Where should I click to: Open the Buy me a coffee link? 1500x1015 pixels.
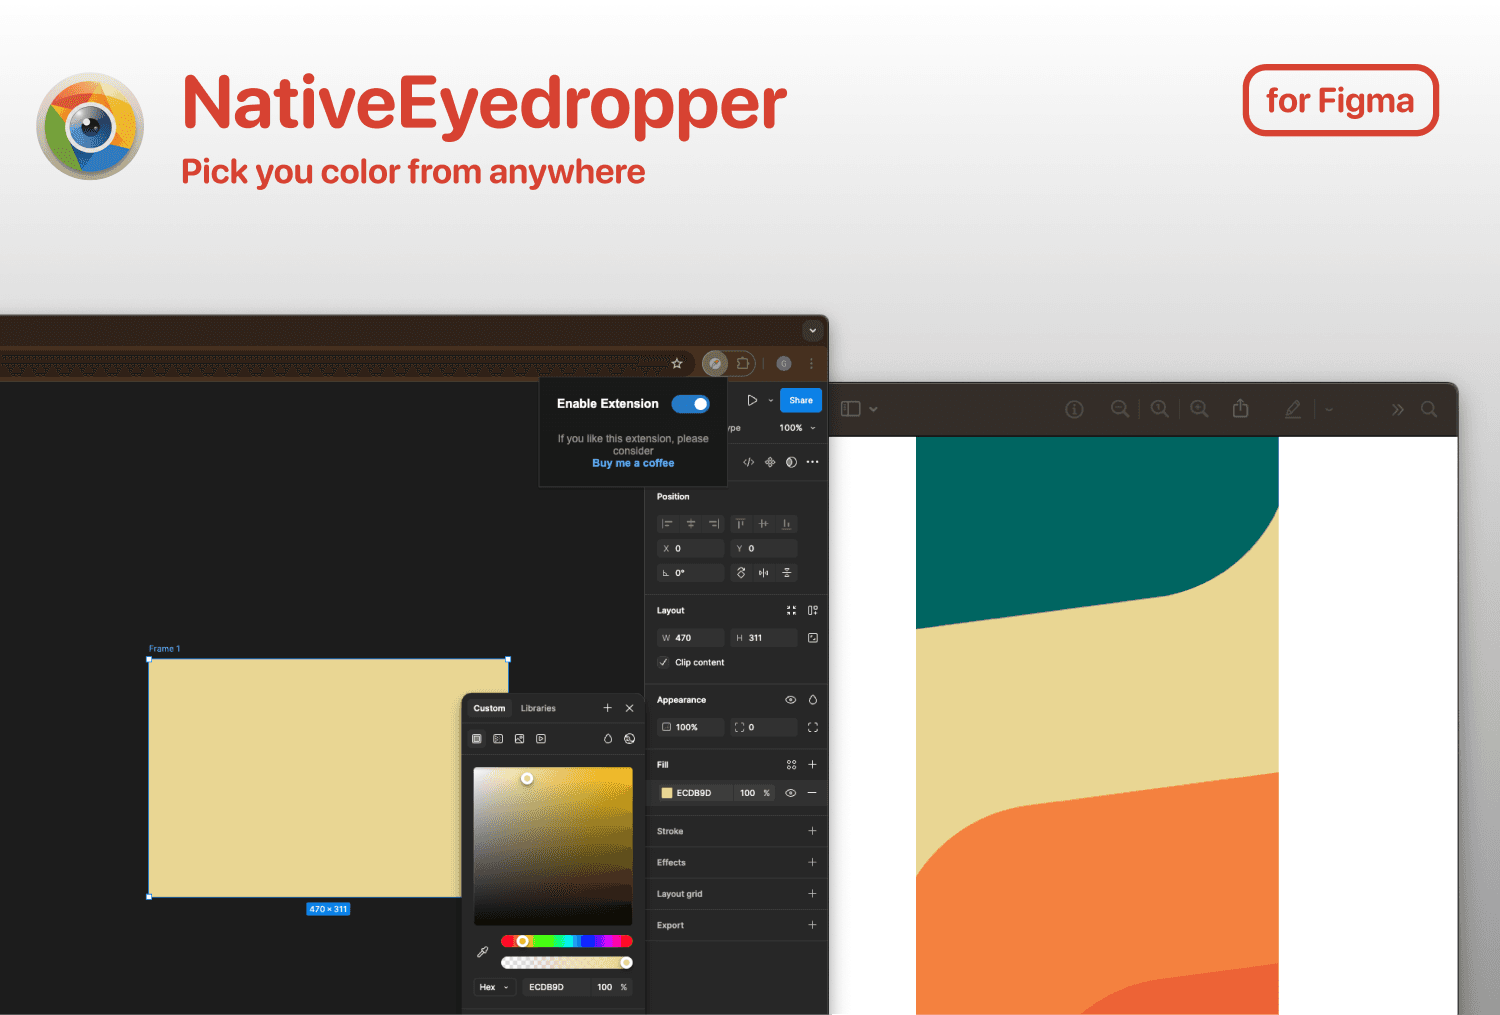pos(633,463)
